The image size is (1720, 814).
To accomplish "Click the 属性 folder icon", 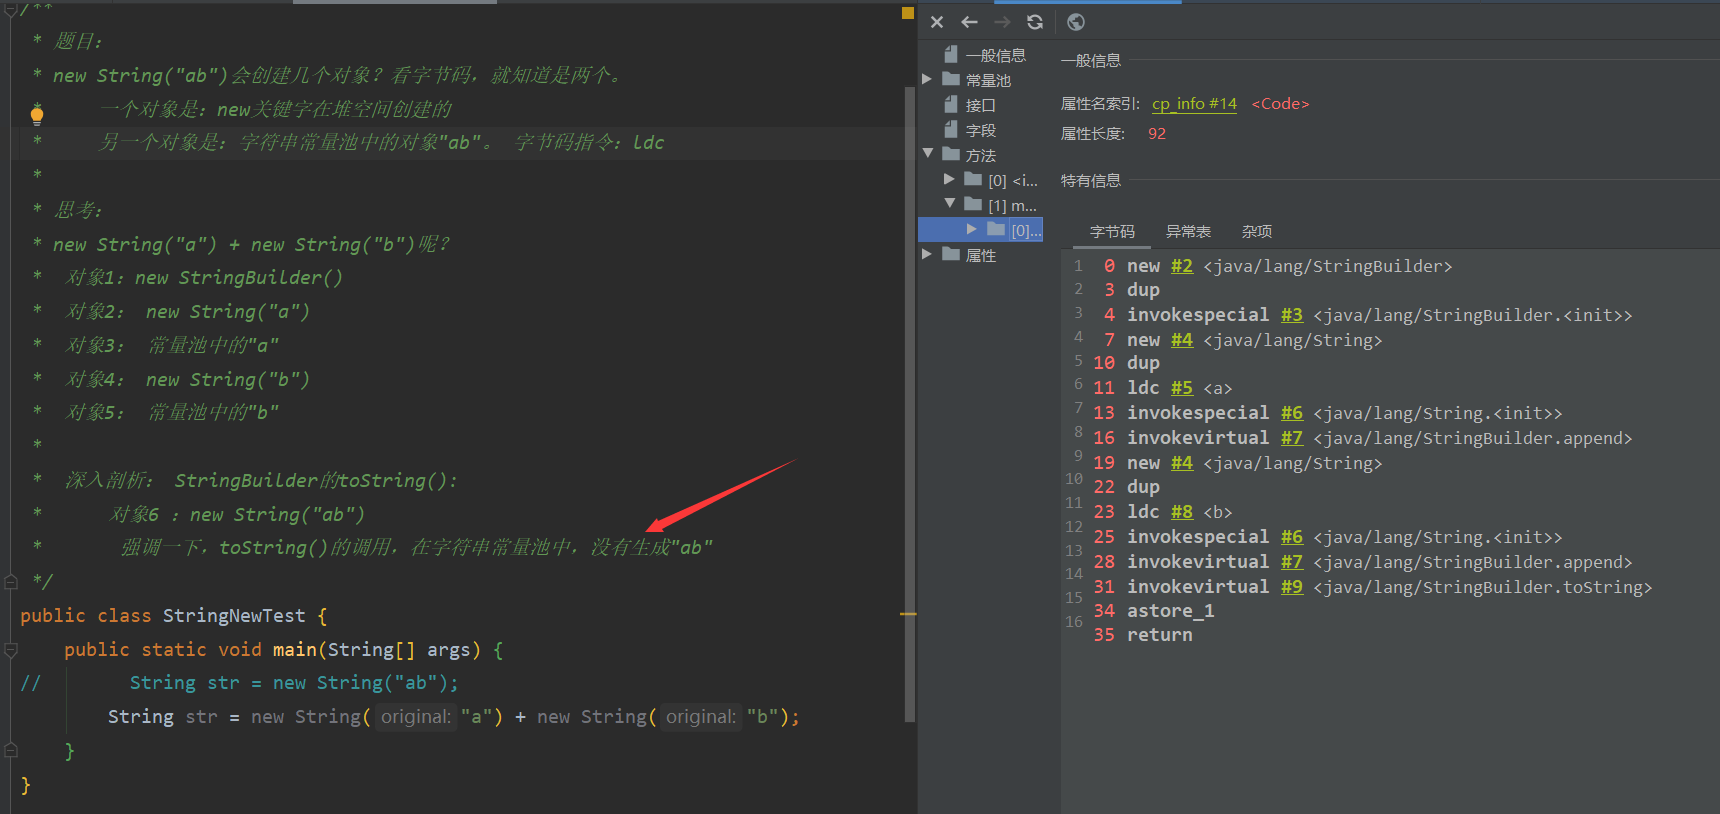I will point(951,254).
